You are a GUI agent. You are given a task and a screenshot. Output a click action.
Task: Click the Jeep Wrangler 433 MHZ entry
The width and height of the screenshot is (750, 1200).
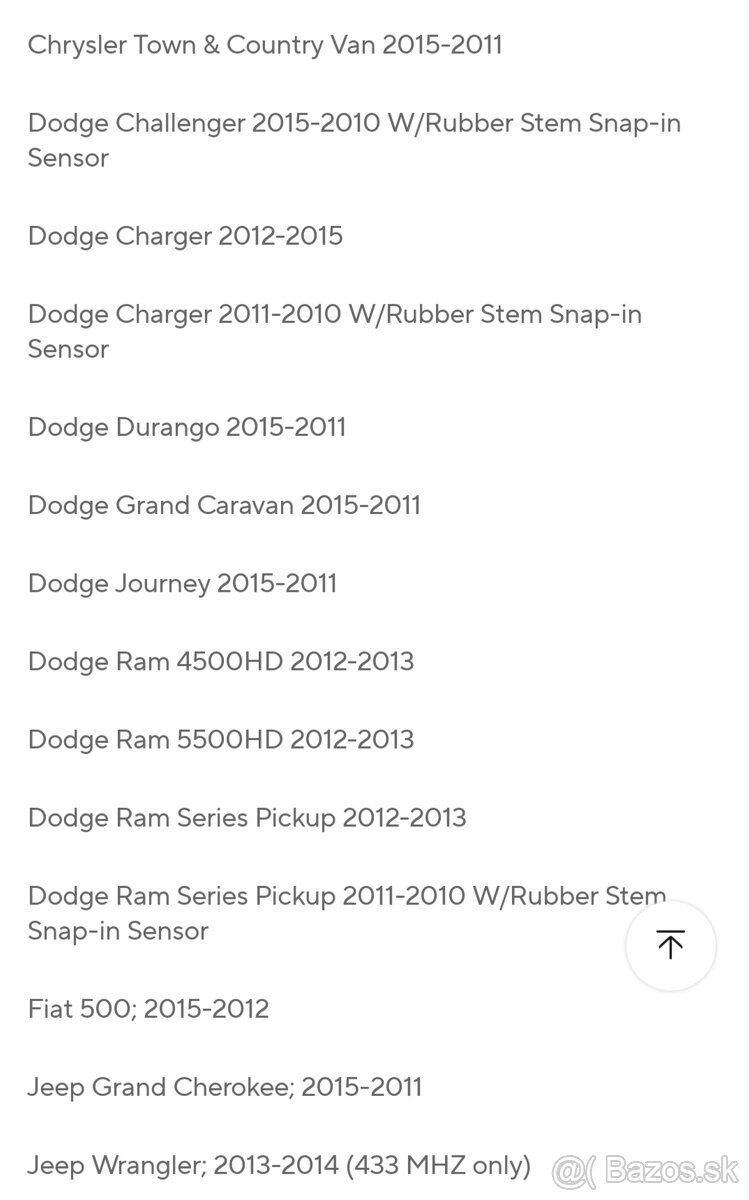279,1166
